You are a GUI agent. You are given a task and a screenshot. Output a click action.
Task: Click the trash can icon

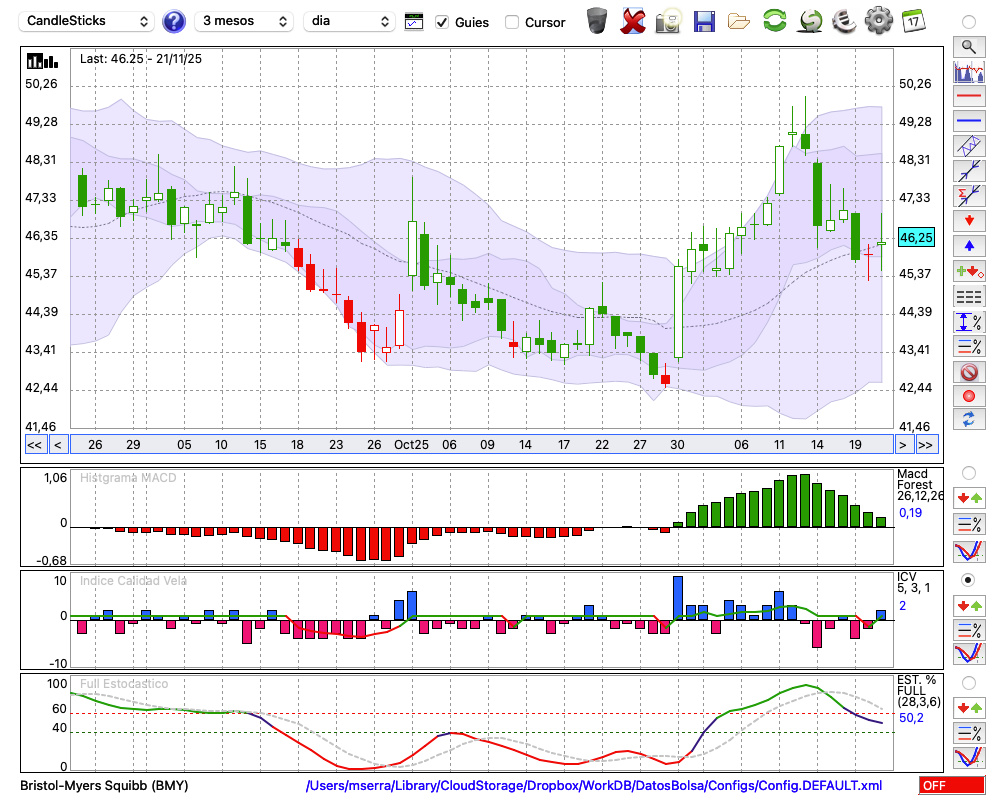[x=597, y=21]
